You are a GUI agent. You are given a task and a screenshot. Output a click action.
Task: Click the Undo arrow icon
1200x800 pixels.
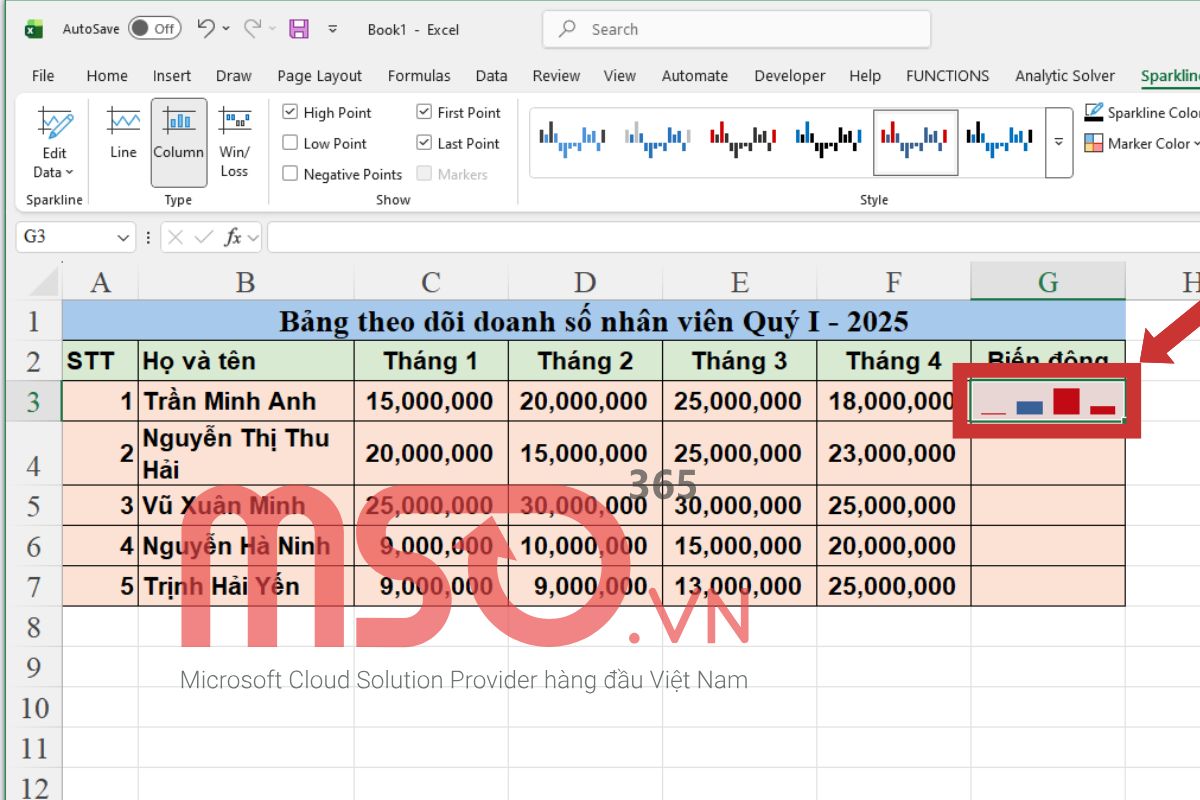[x=206, y=29]
